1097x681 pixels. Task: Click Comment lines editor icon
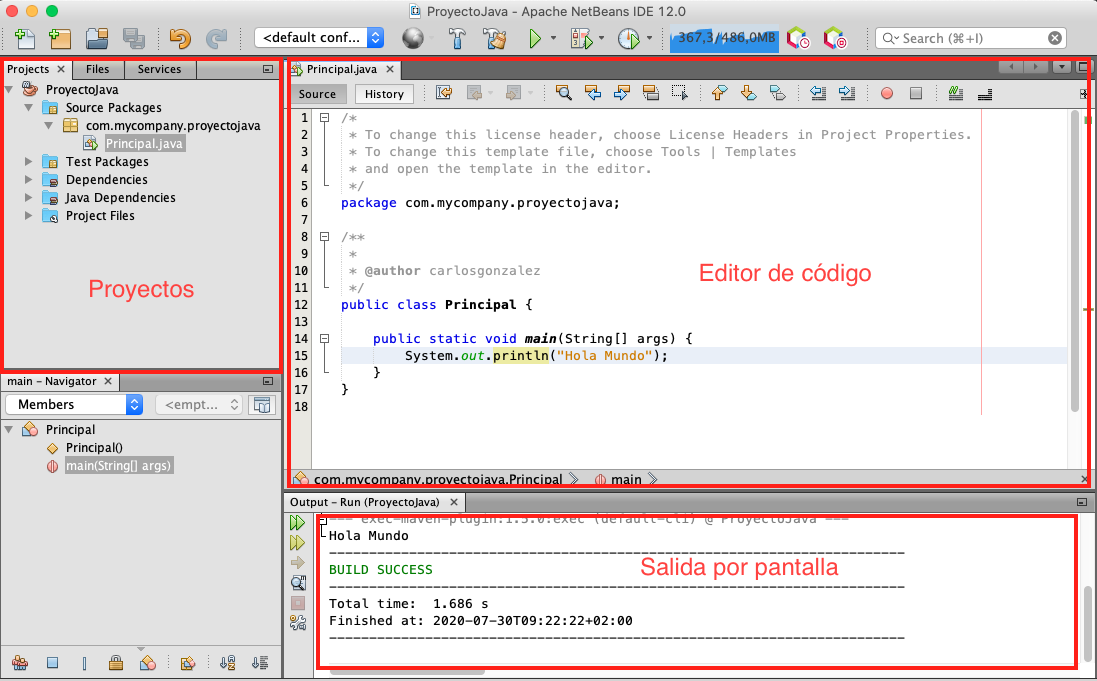(956, 93)
